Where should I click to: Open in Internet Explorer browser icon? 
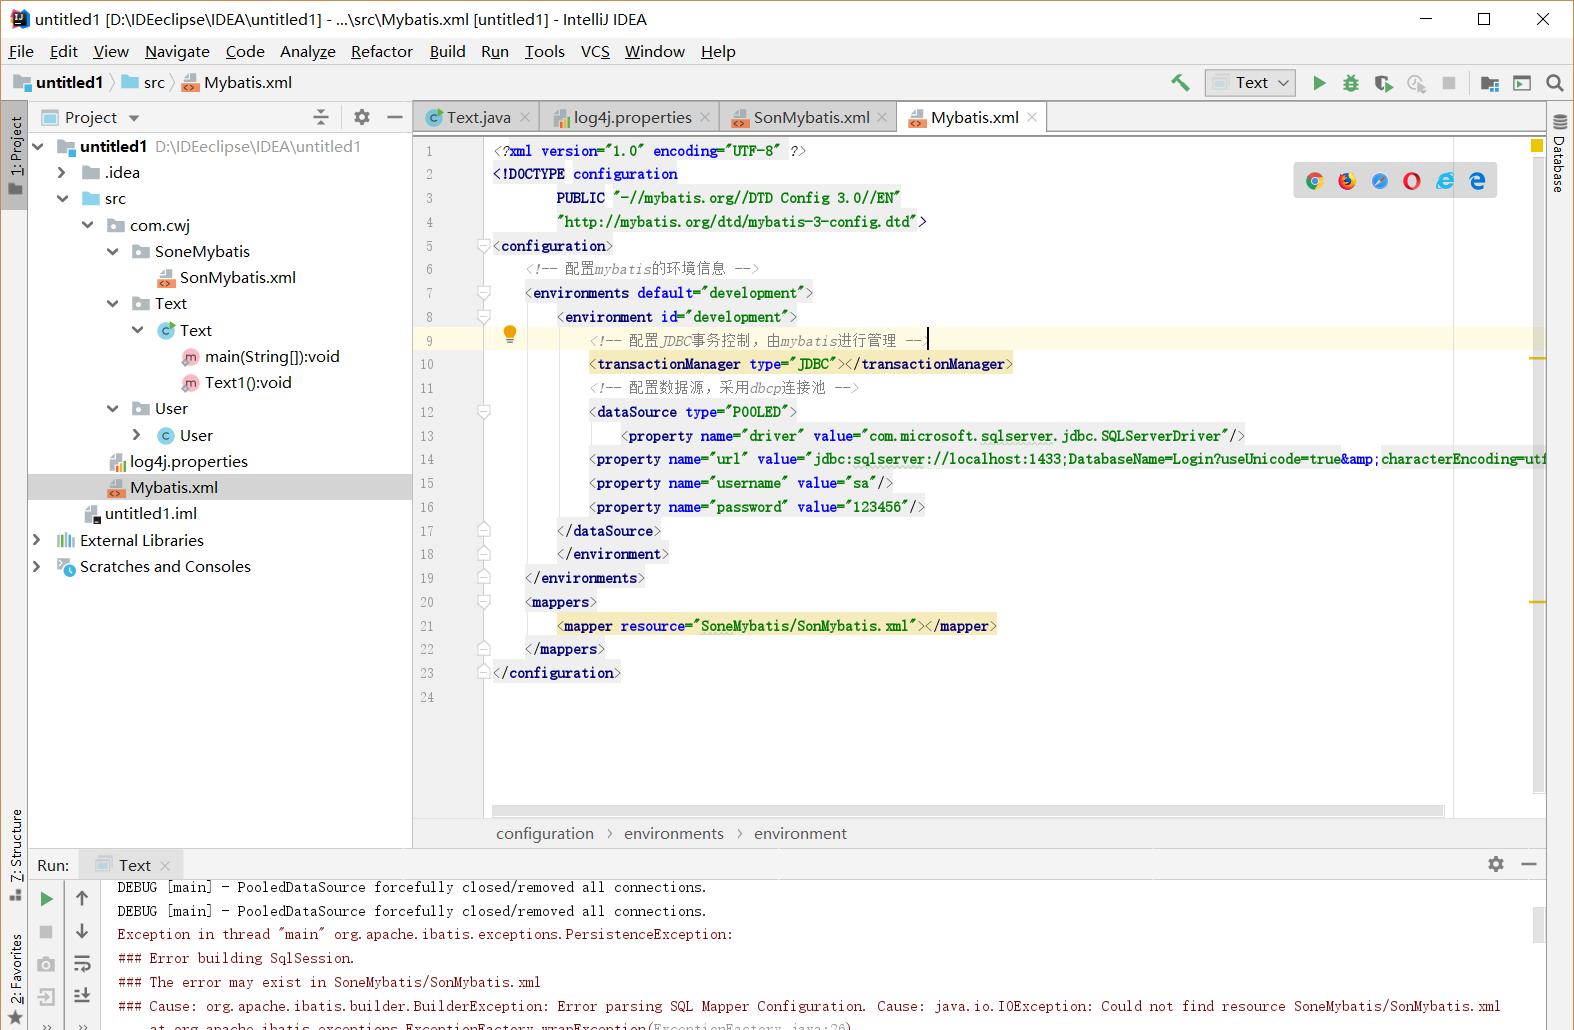(x=1445, y=181)
